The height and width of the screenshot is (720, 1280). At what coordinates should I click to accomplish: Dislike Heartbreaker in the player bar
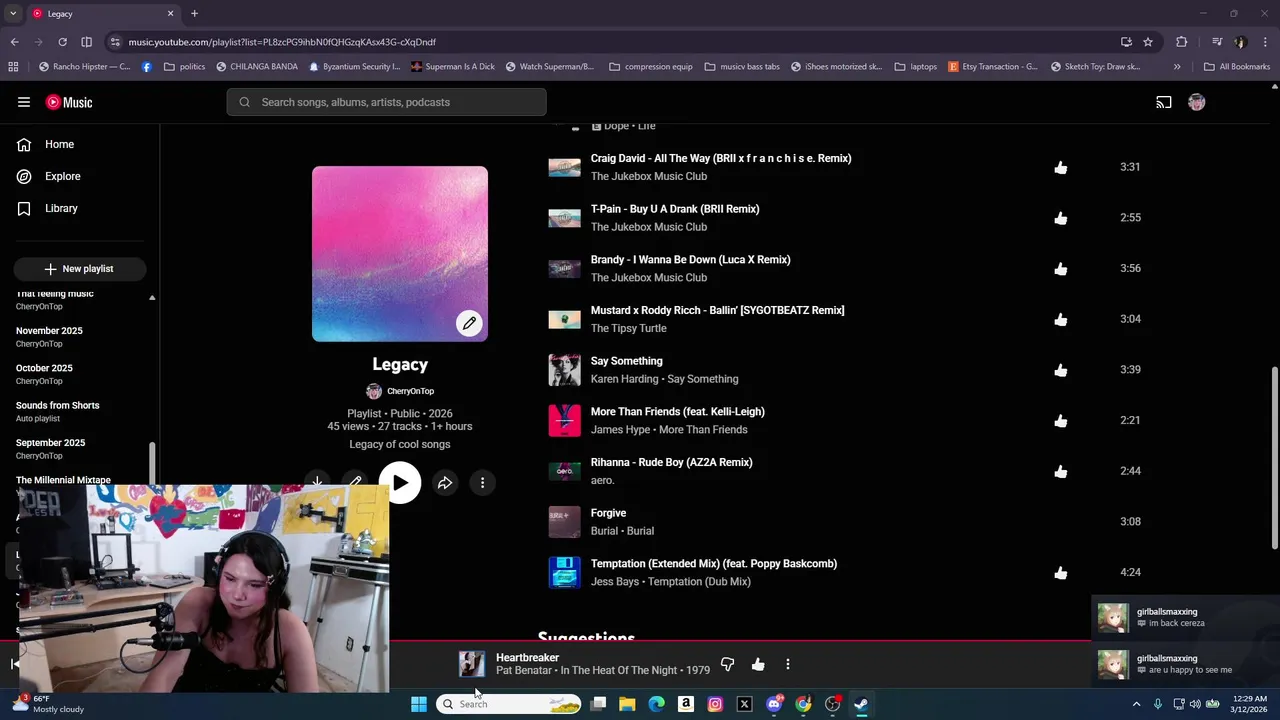tap(728, 664)
